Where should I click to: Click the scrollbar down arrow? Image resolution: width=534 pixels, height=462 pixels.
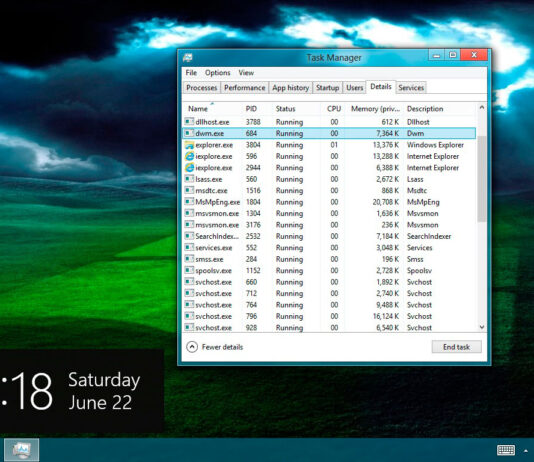point(482,327)
